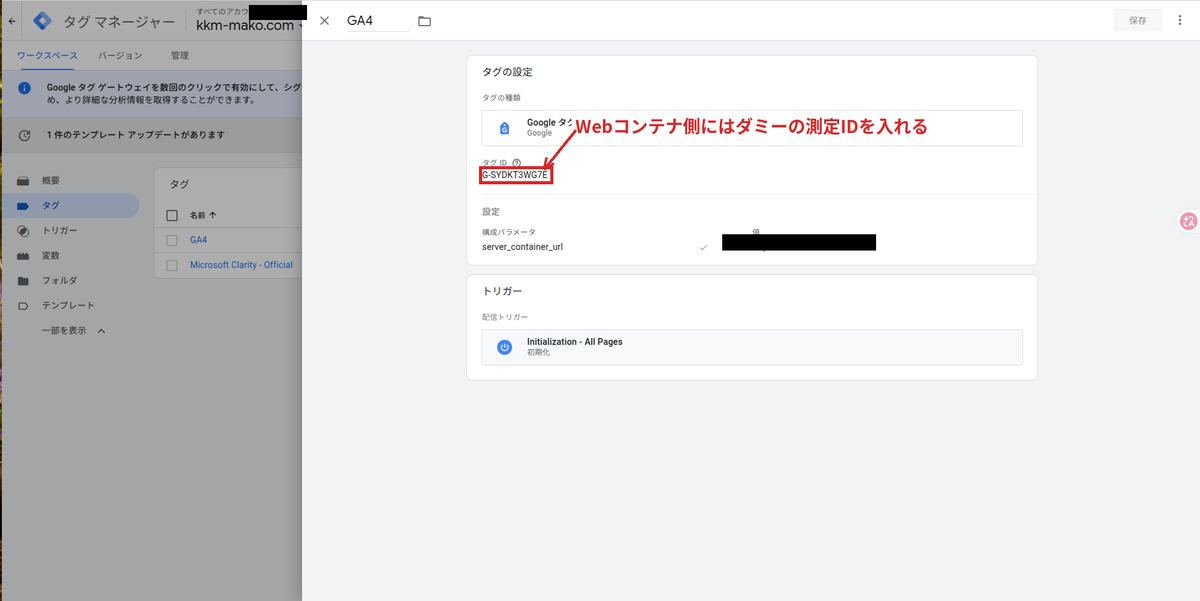Click the テンプレート sidebar icon
Screen dimensions: 1200x601
coord(23,306)
